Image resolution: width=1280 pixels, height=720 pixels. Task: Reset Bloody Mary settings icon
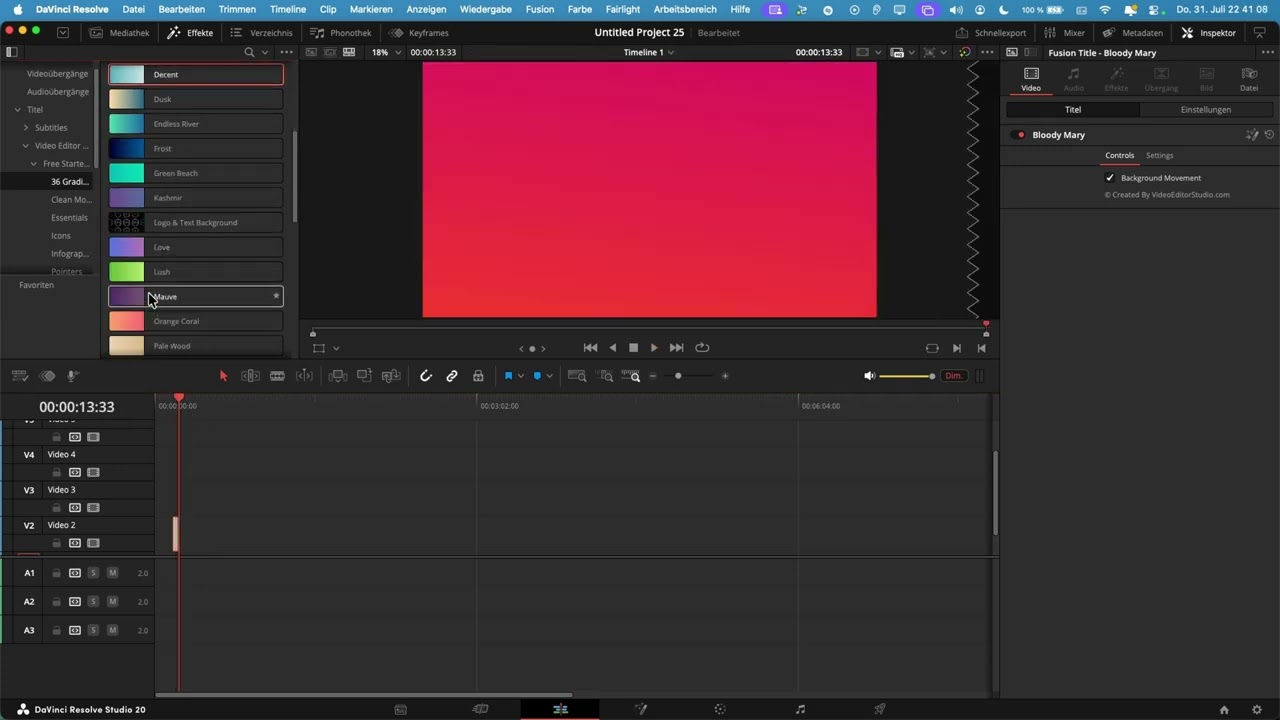pos(1269,135)
